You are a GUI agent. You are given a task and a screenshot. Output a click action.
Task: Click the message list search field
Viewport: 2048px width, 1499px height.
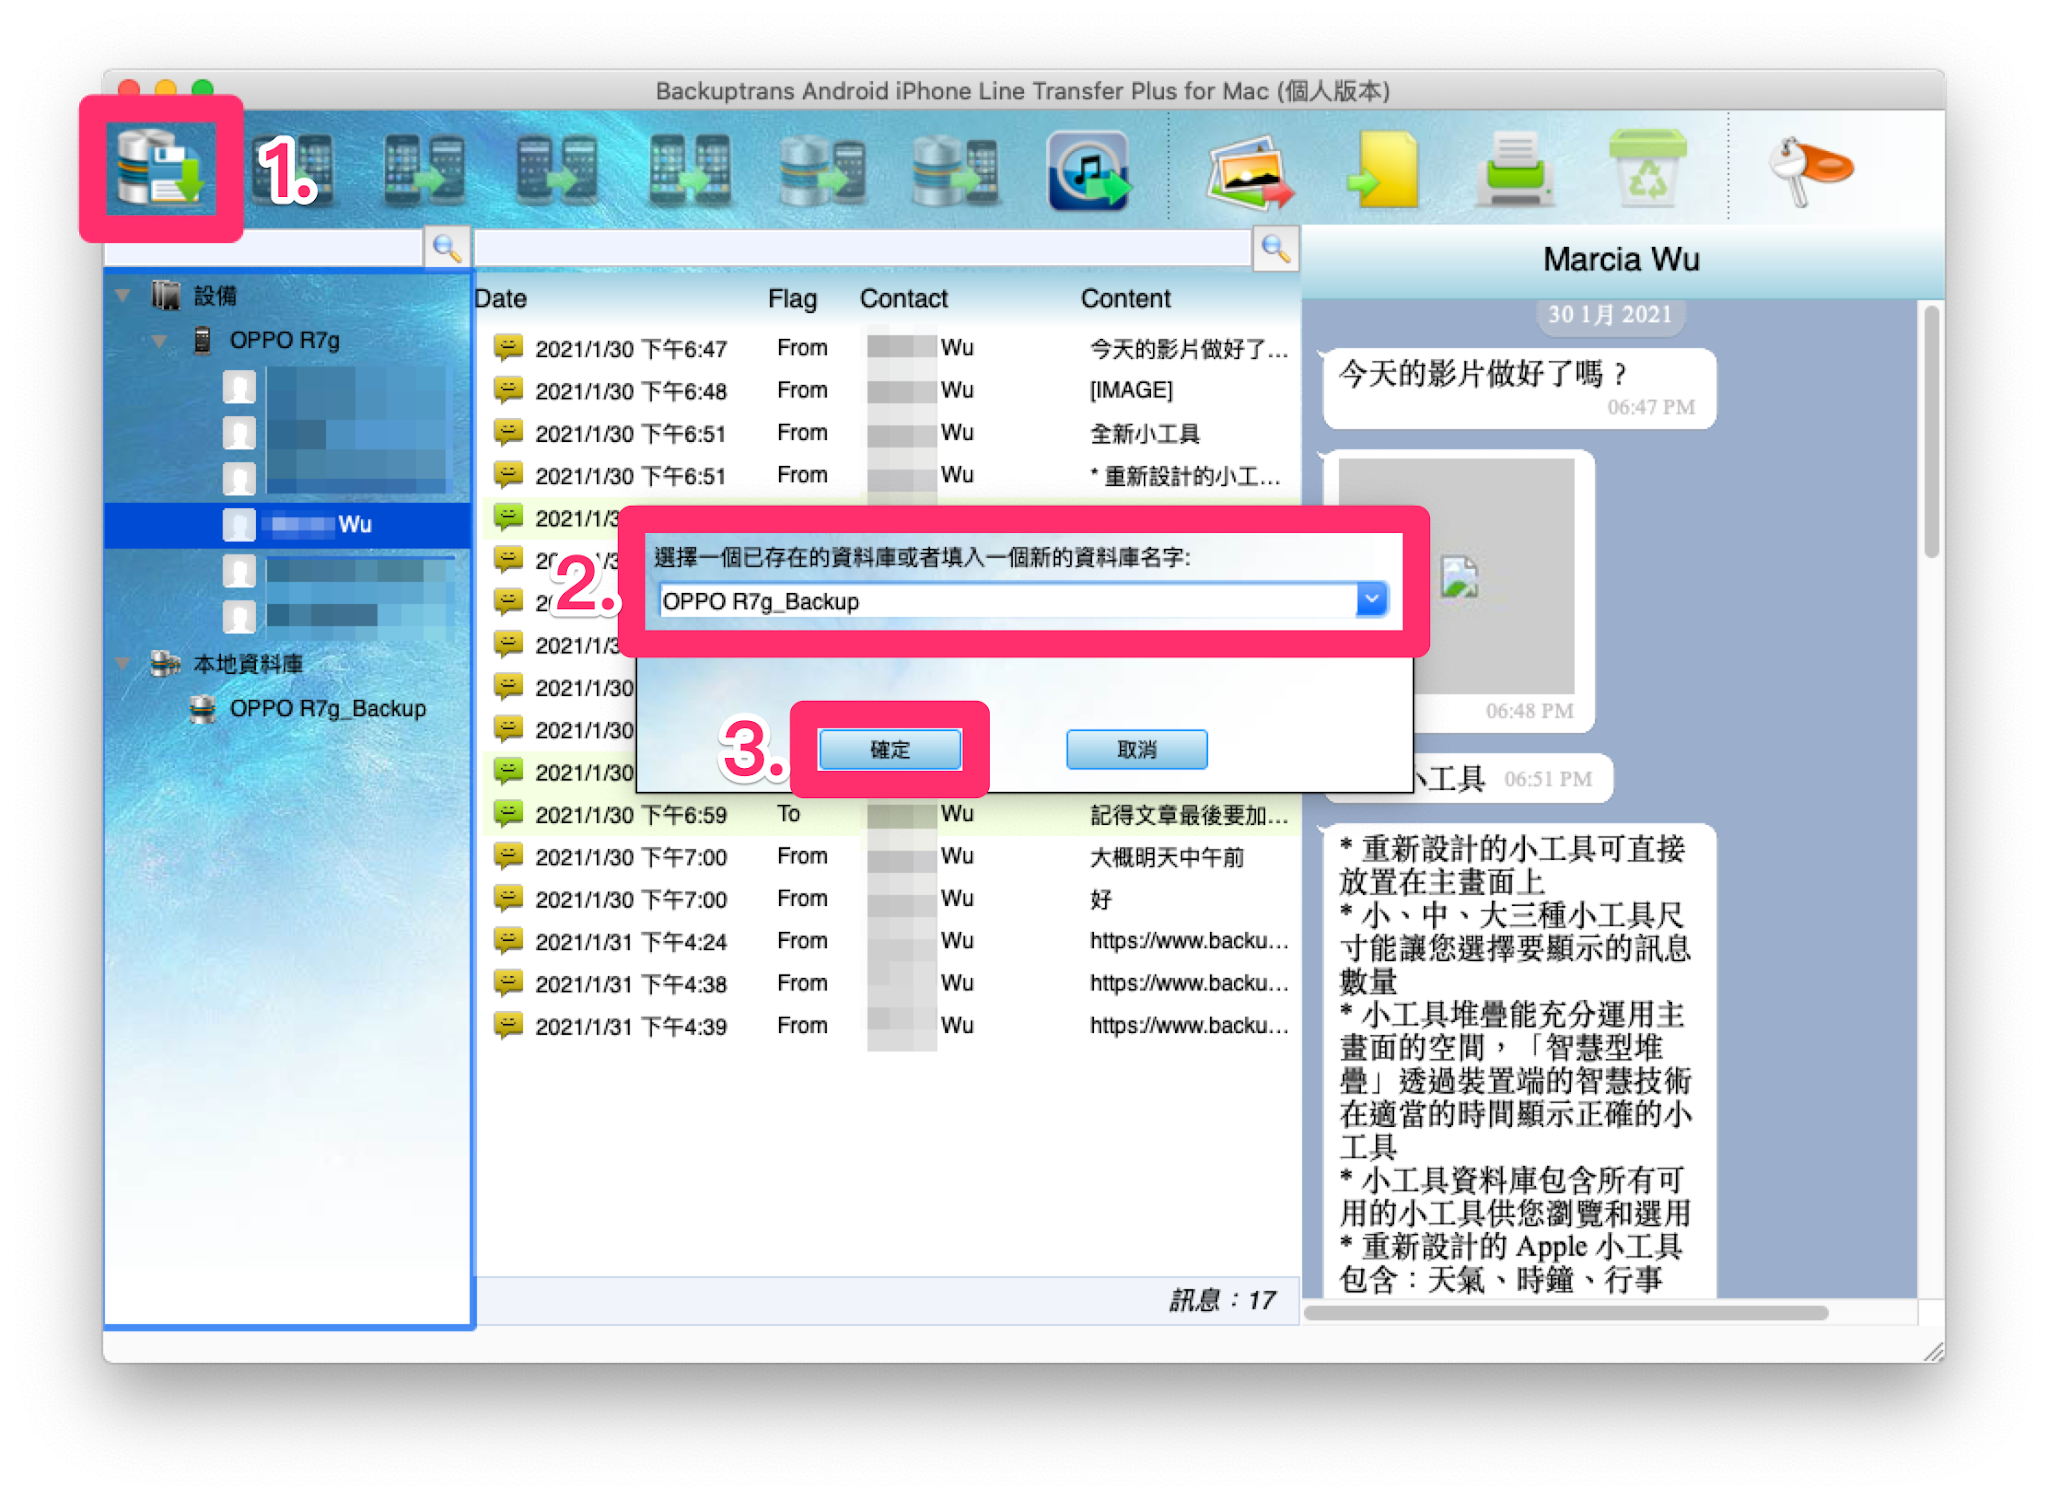[864, 248]
